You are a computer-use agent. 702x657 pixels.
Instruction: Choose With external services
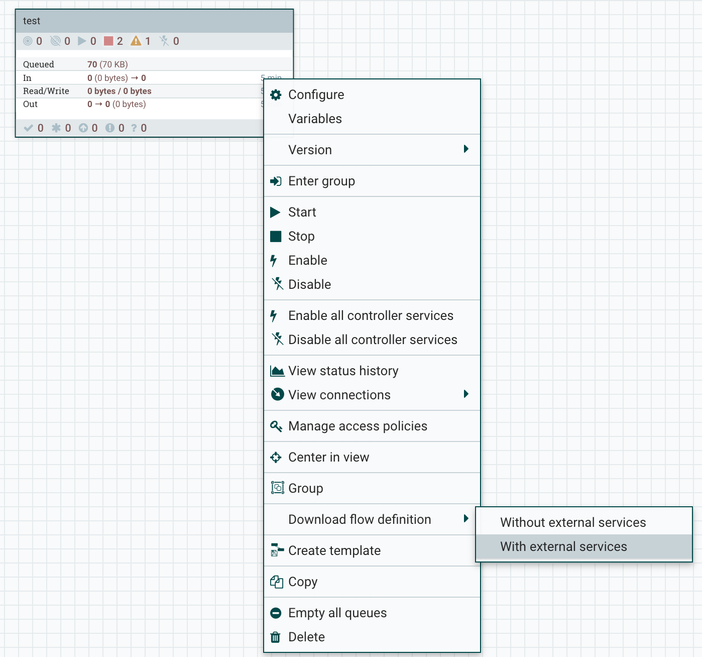tap(584, 546)
